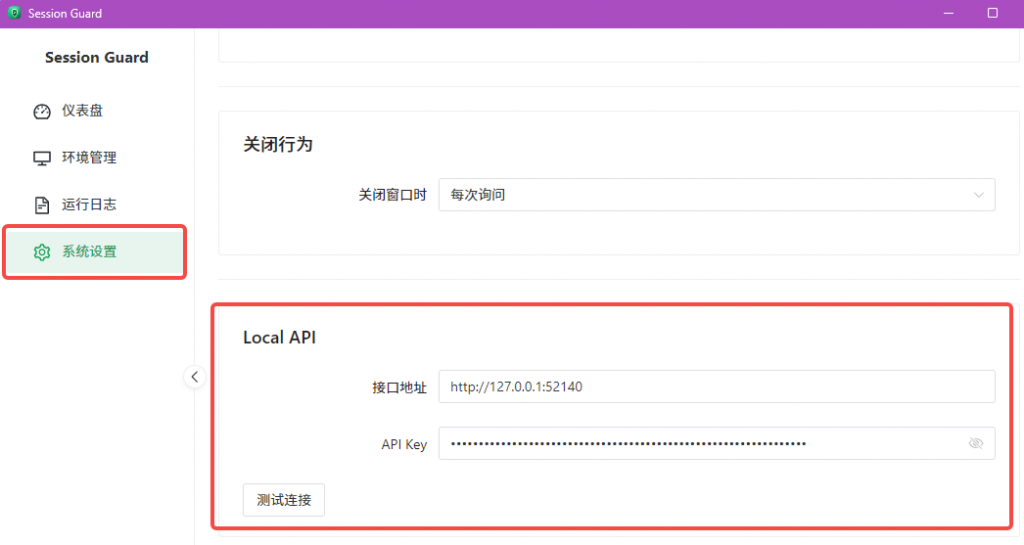This screenshot has width=1024, height=545.
Task: Click into the masked API Key field
Action: 700,443
